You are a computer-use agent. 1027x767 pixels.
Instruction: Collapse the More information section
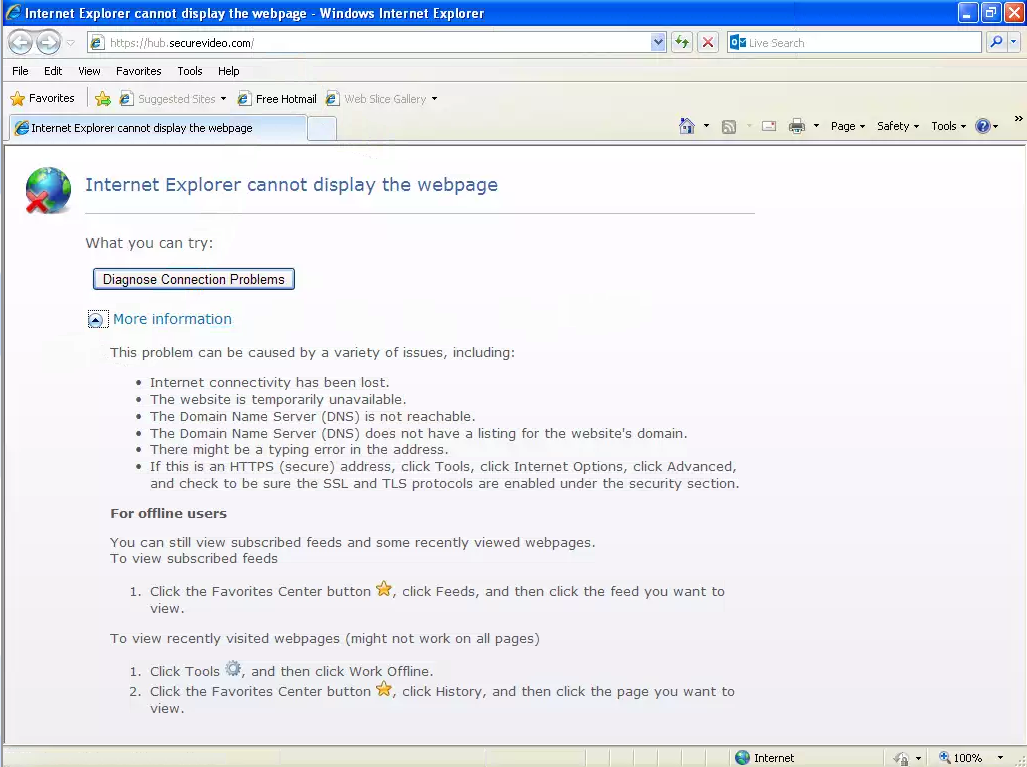(x=97, y=318)
